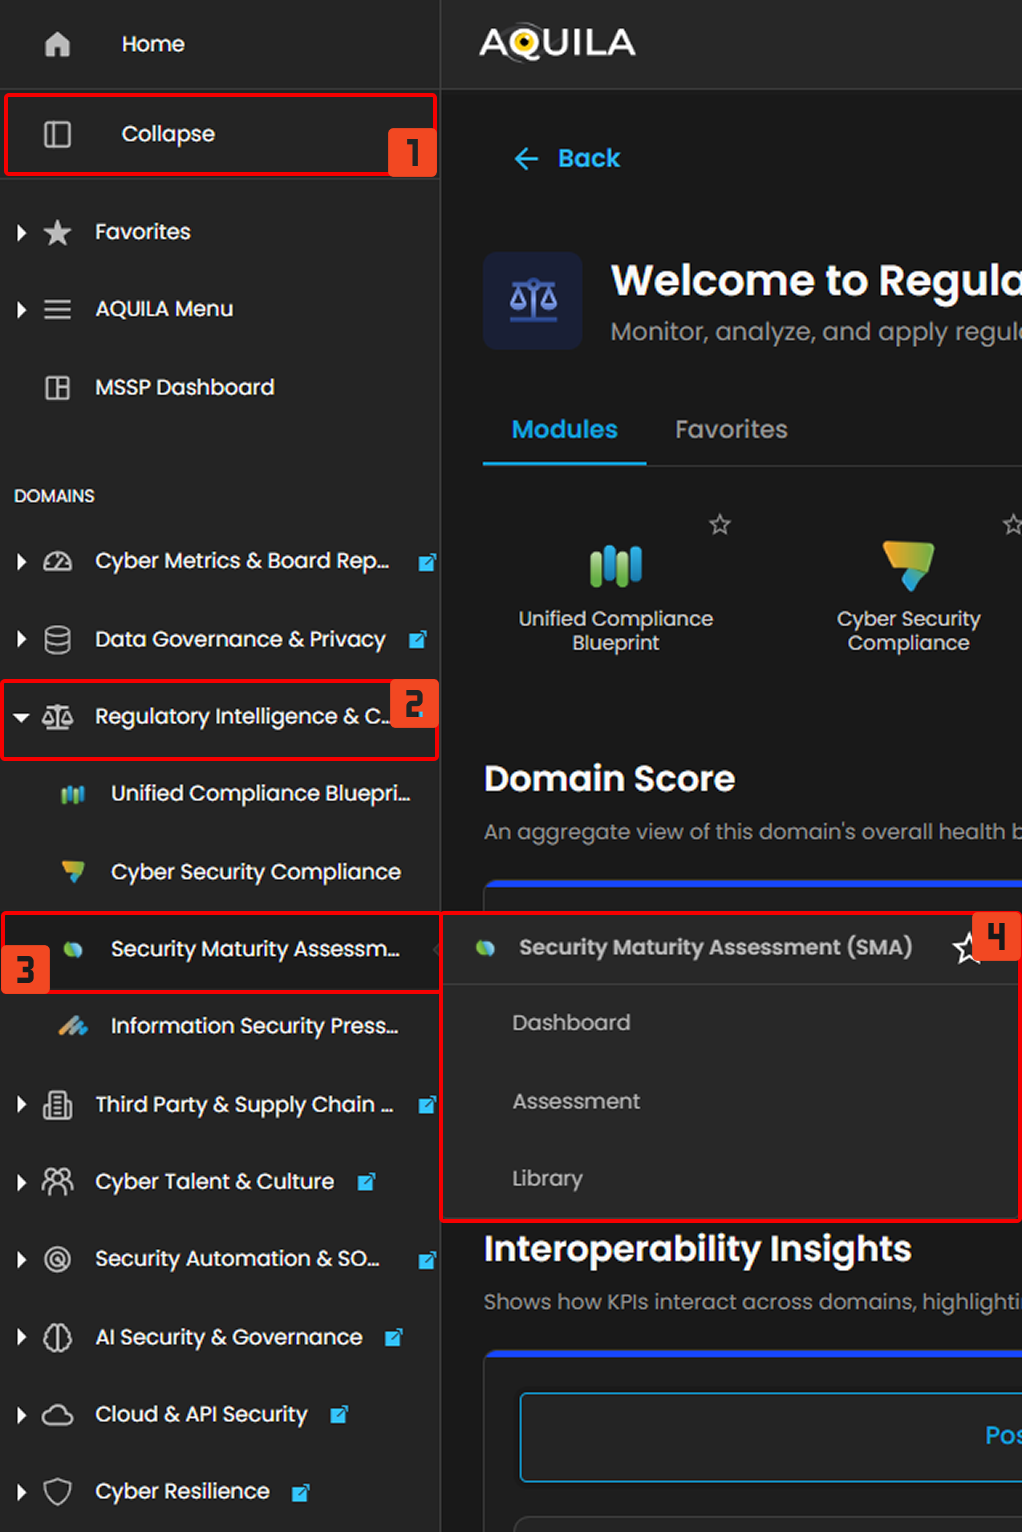Expand the Third Party & Supply Chain arrow
Image resolution: width=1022 pixels, height=1532 pixels.
(x=21, y=1105)
